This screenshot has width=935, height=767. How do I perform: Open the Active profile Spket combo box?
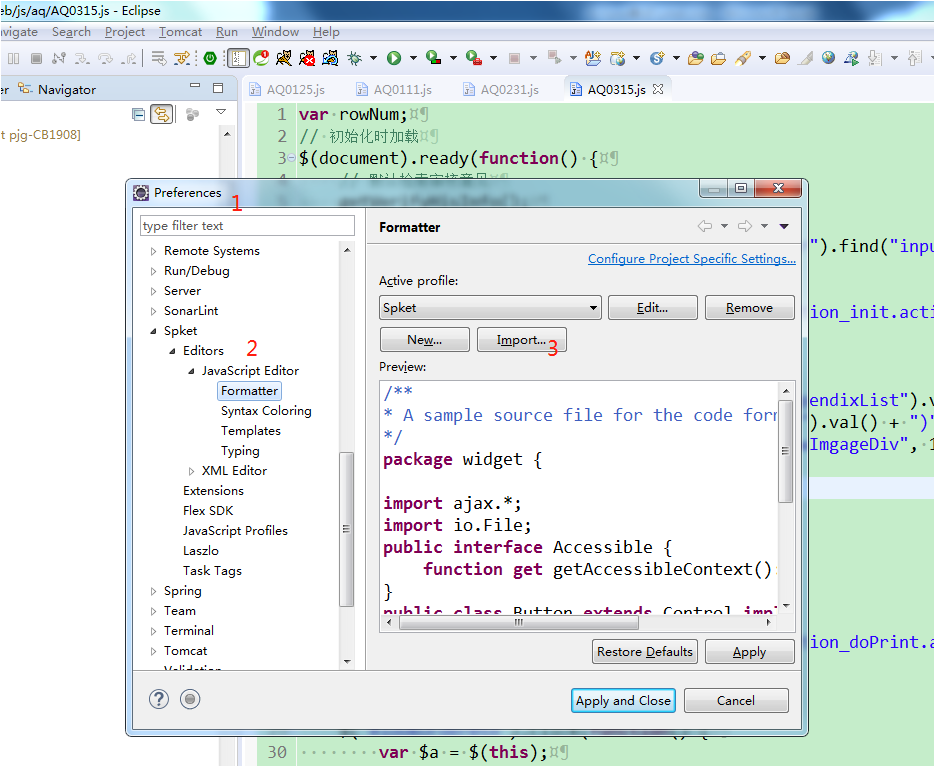[x=490, y=308]
